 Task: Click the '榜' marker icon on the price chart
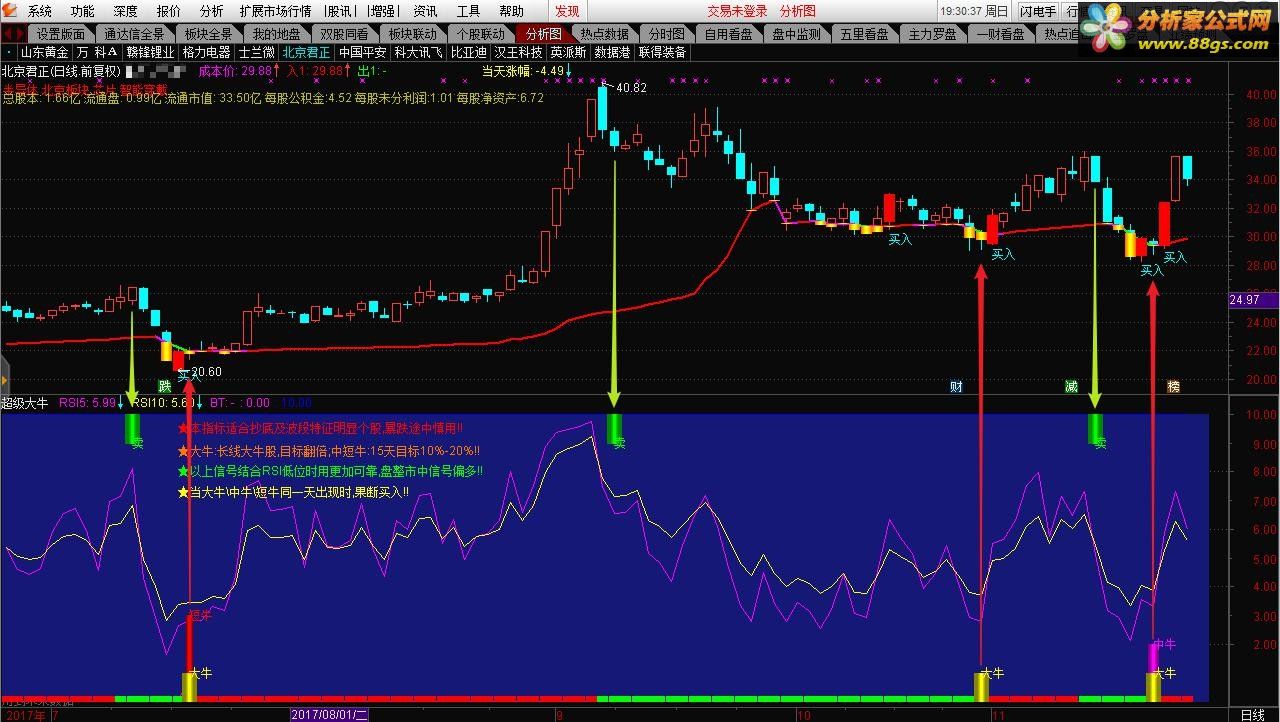click(x=1173, y=386)
